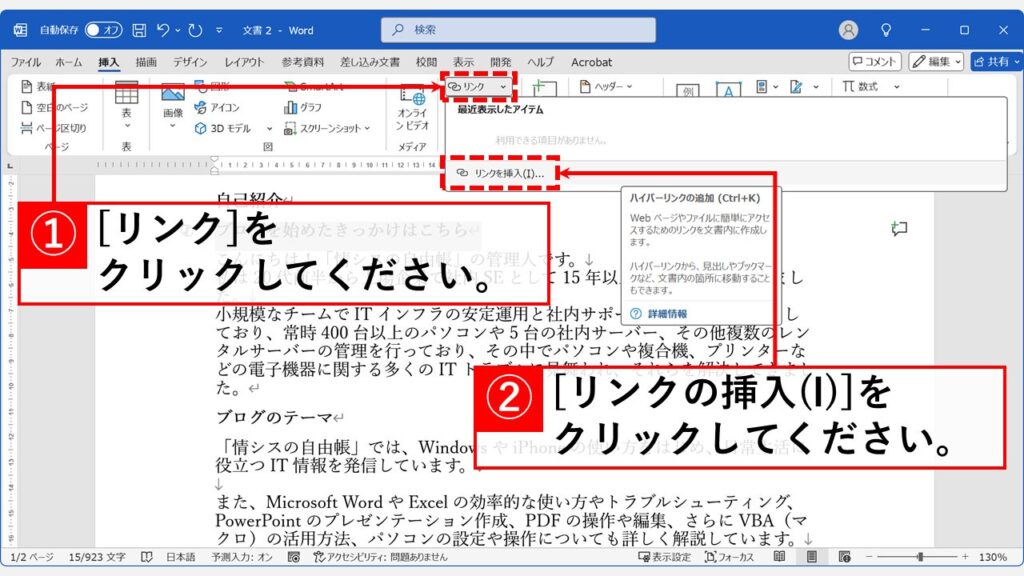Switch to the 参考資料 tab
The width and height of the screenshot is (1024, 576).
pyautogui.click(x=302, y=62)
